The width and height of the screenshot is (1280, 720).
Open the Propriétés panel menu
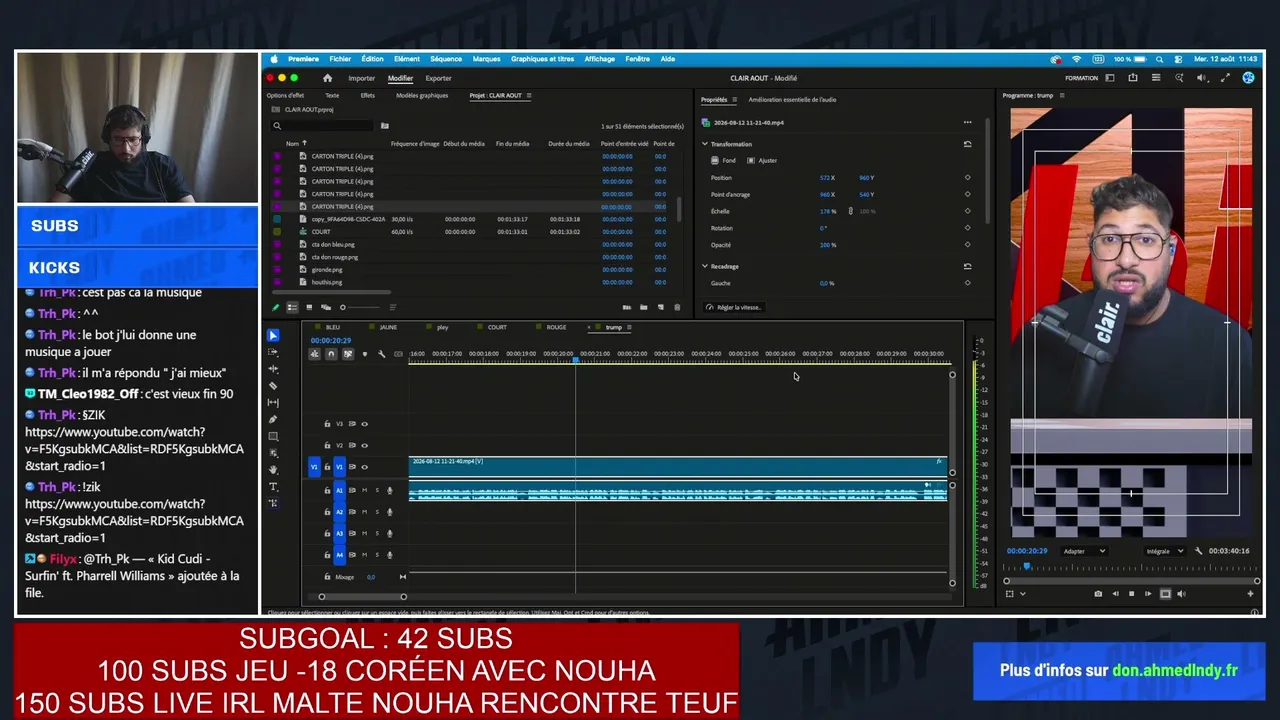pyautogui.click(x=734, y=100)
